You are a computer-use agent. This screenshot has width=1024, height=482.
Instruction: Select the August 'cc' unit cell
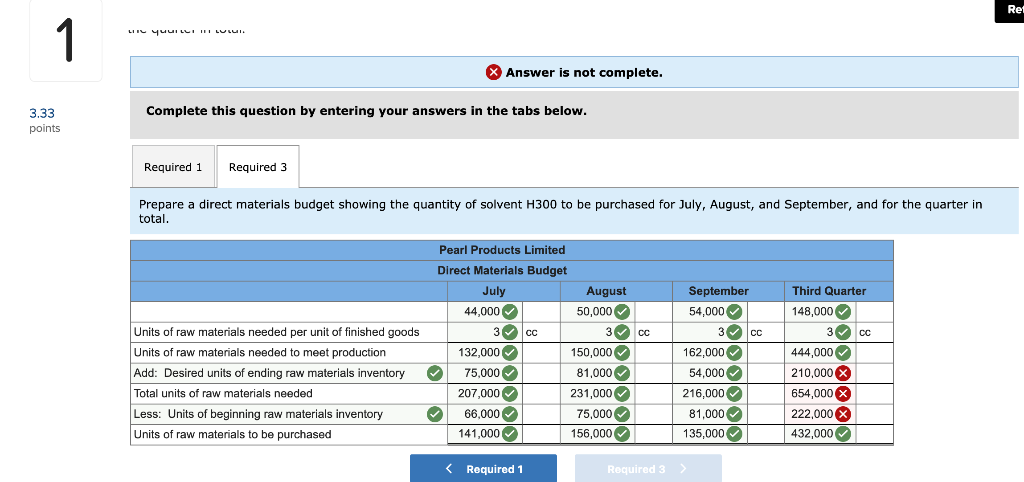pos(653,332)
